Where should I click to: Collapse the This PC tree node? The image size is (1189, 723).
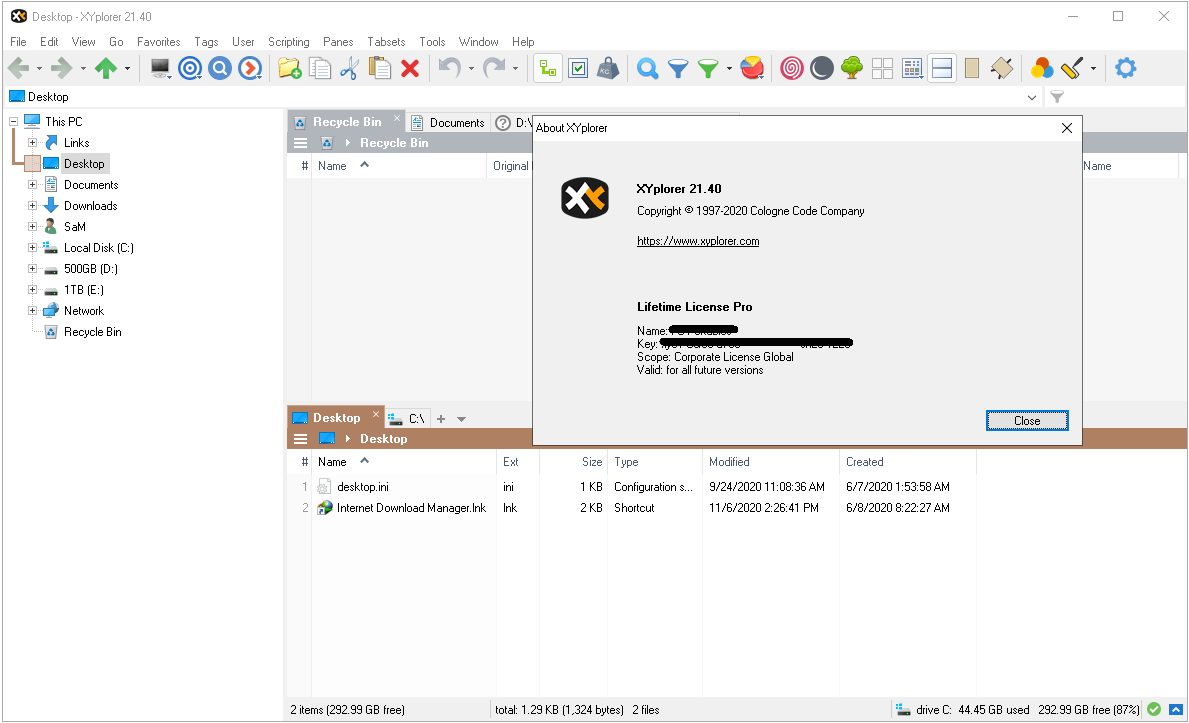coord(13,121)
